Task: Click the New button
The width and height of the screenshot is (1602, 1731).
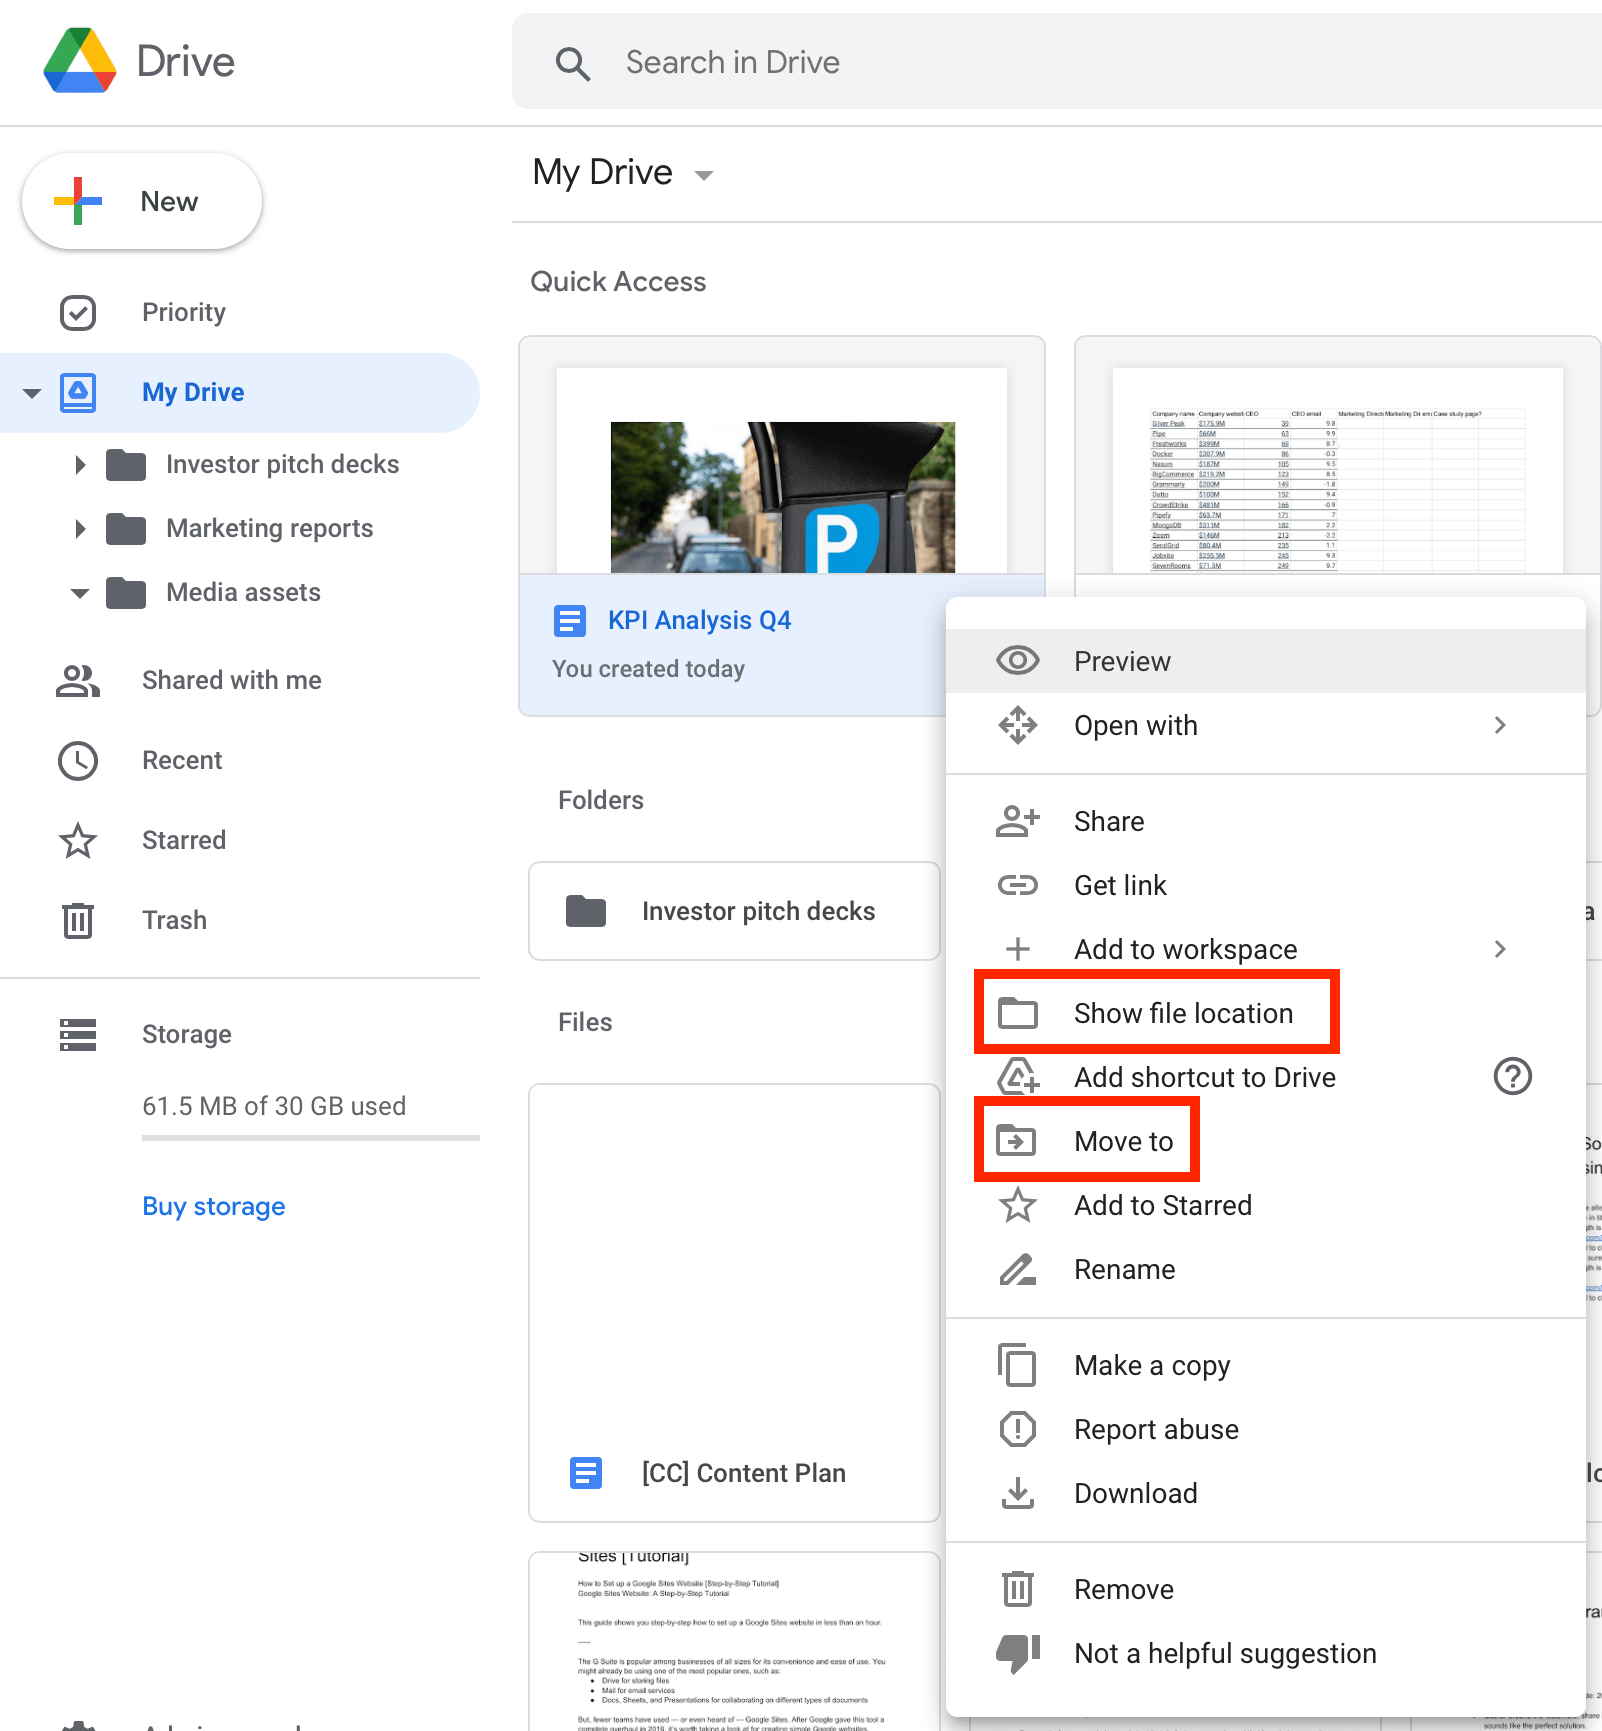Action: (x=141, y=201)
